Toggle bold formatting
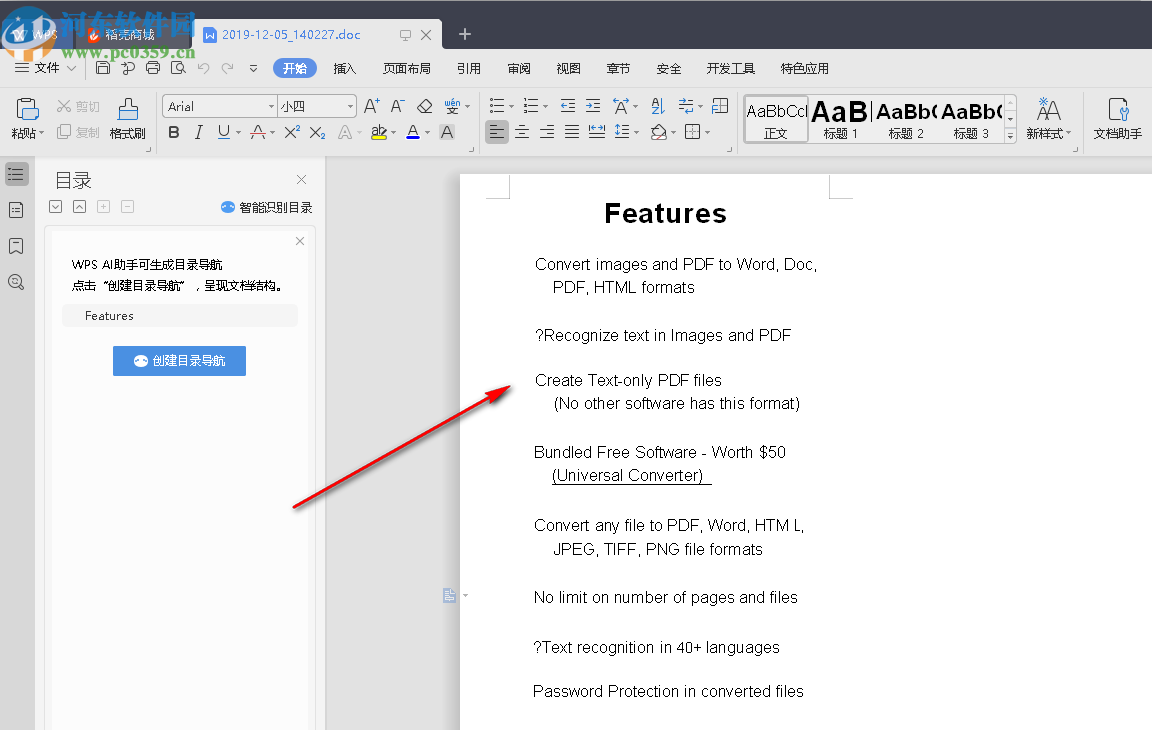1152x730 pixels. click(173, 132)
